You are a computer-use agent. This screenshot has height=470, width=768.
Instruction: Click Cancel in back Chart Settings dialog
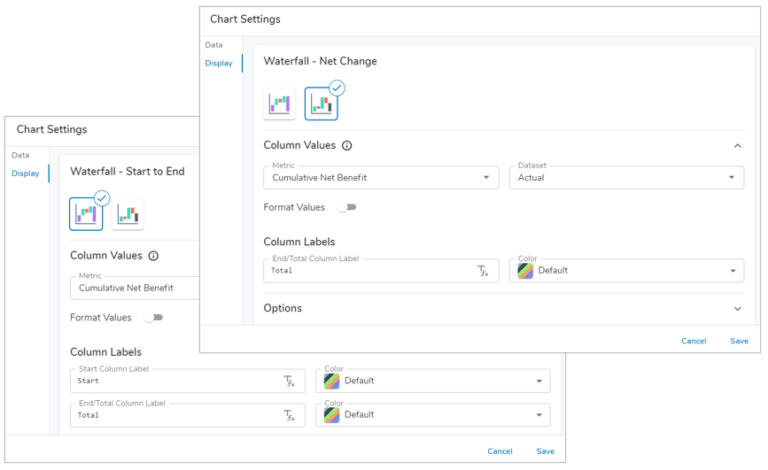click(500, 451)
